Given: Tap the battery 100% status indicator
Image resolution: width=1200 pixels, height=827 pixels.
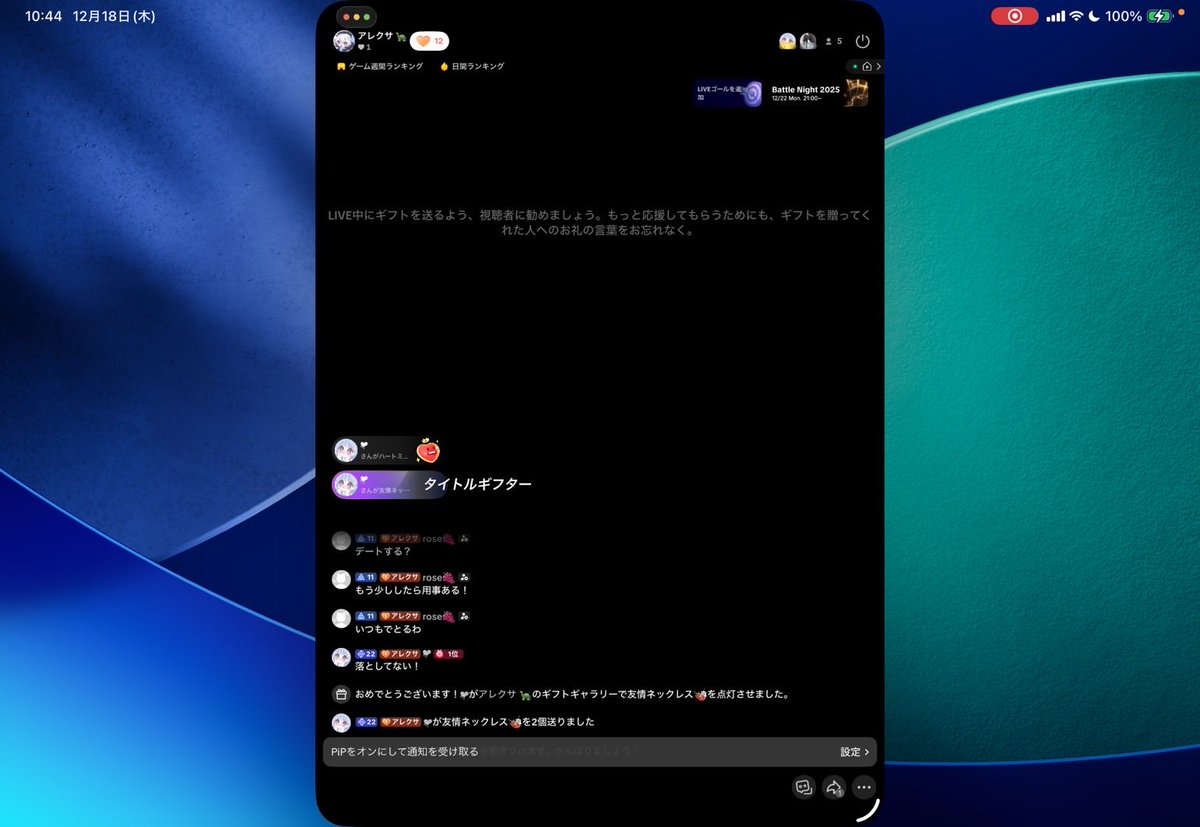Looking at the screenshot, I should tap(1139, 16).
